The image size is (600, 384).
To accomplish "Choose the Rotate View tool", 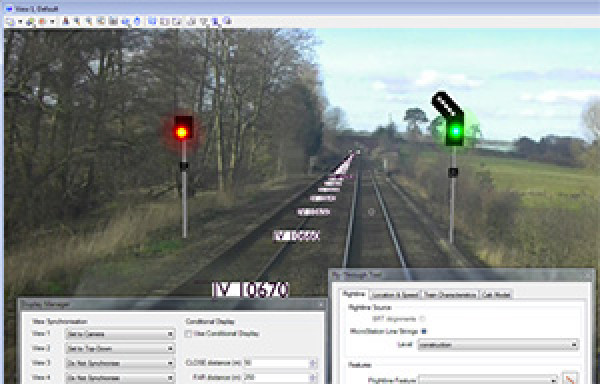I will [125, 21].
